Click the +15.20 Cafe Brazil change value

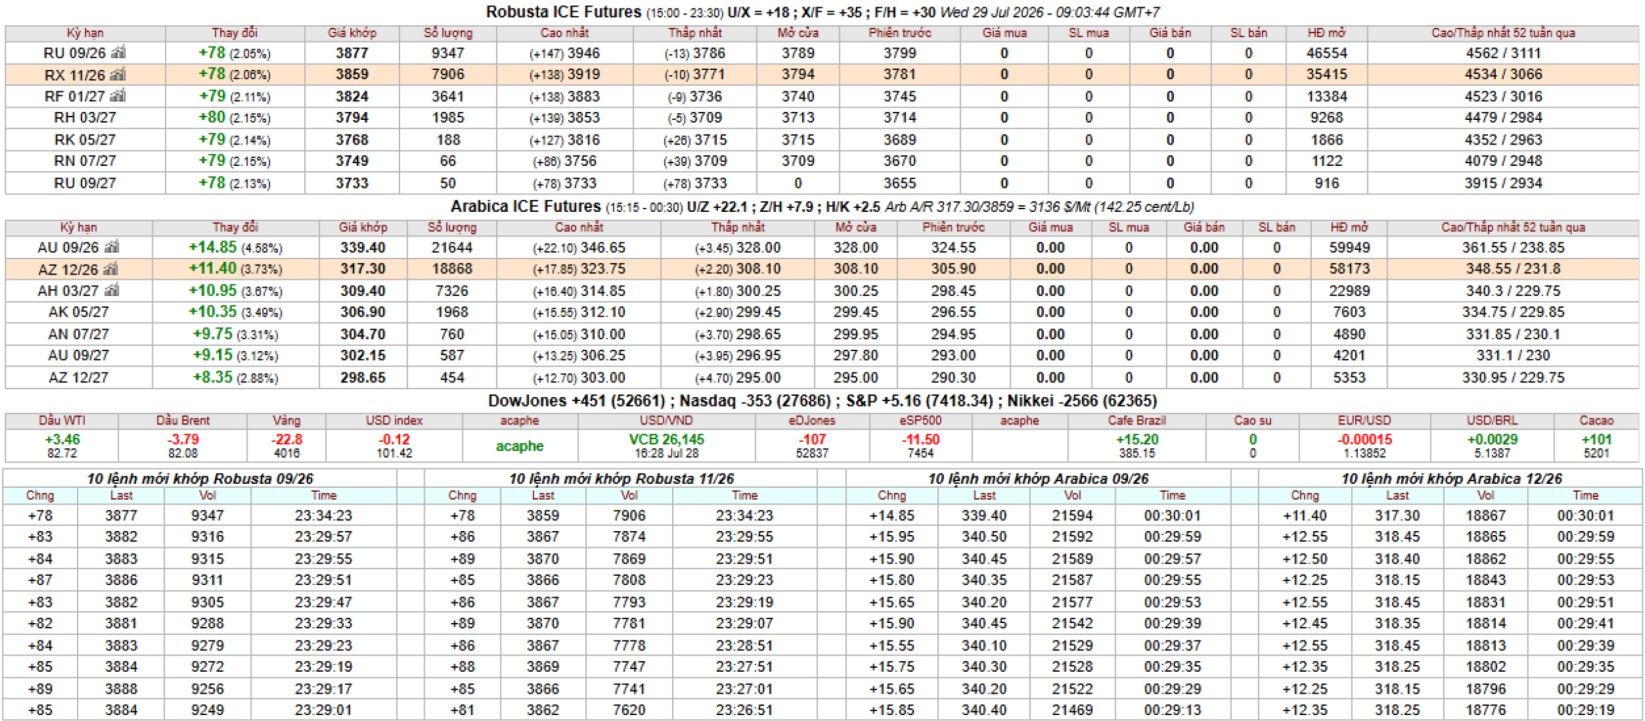1137,439
